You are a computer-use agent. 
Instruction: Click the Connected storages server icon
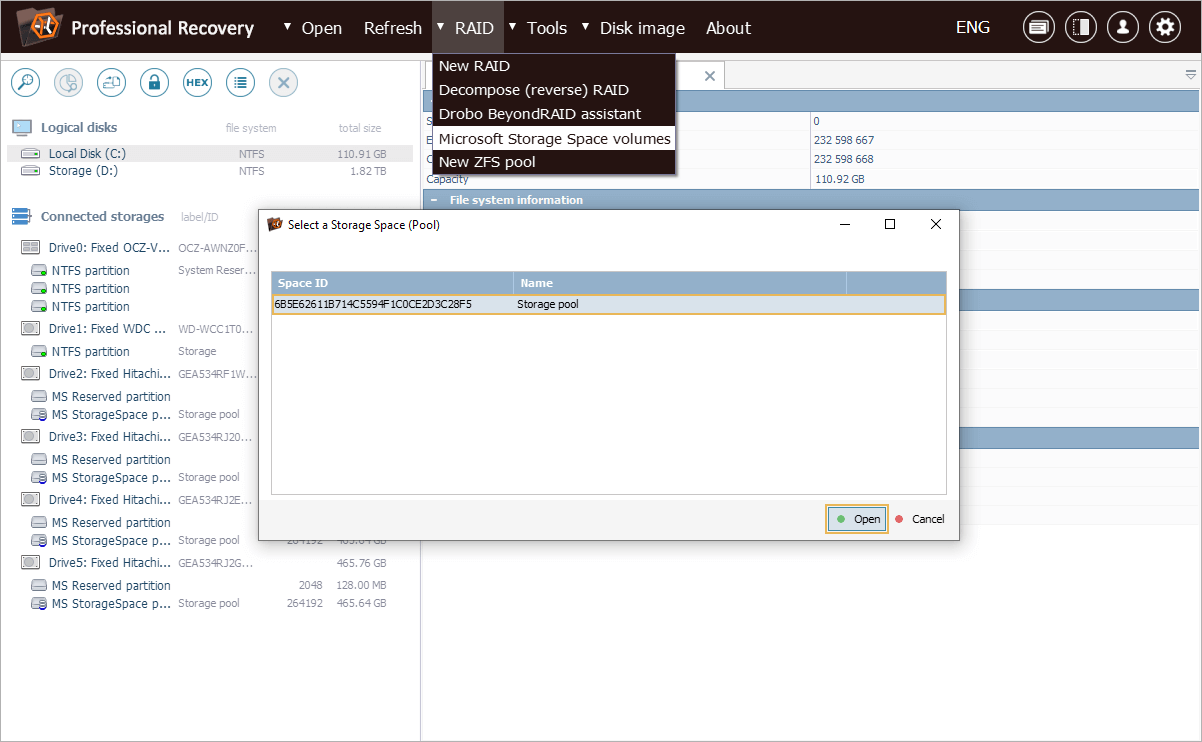[x=22, y=216]
